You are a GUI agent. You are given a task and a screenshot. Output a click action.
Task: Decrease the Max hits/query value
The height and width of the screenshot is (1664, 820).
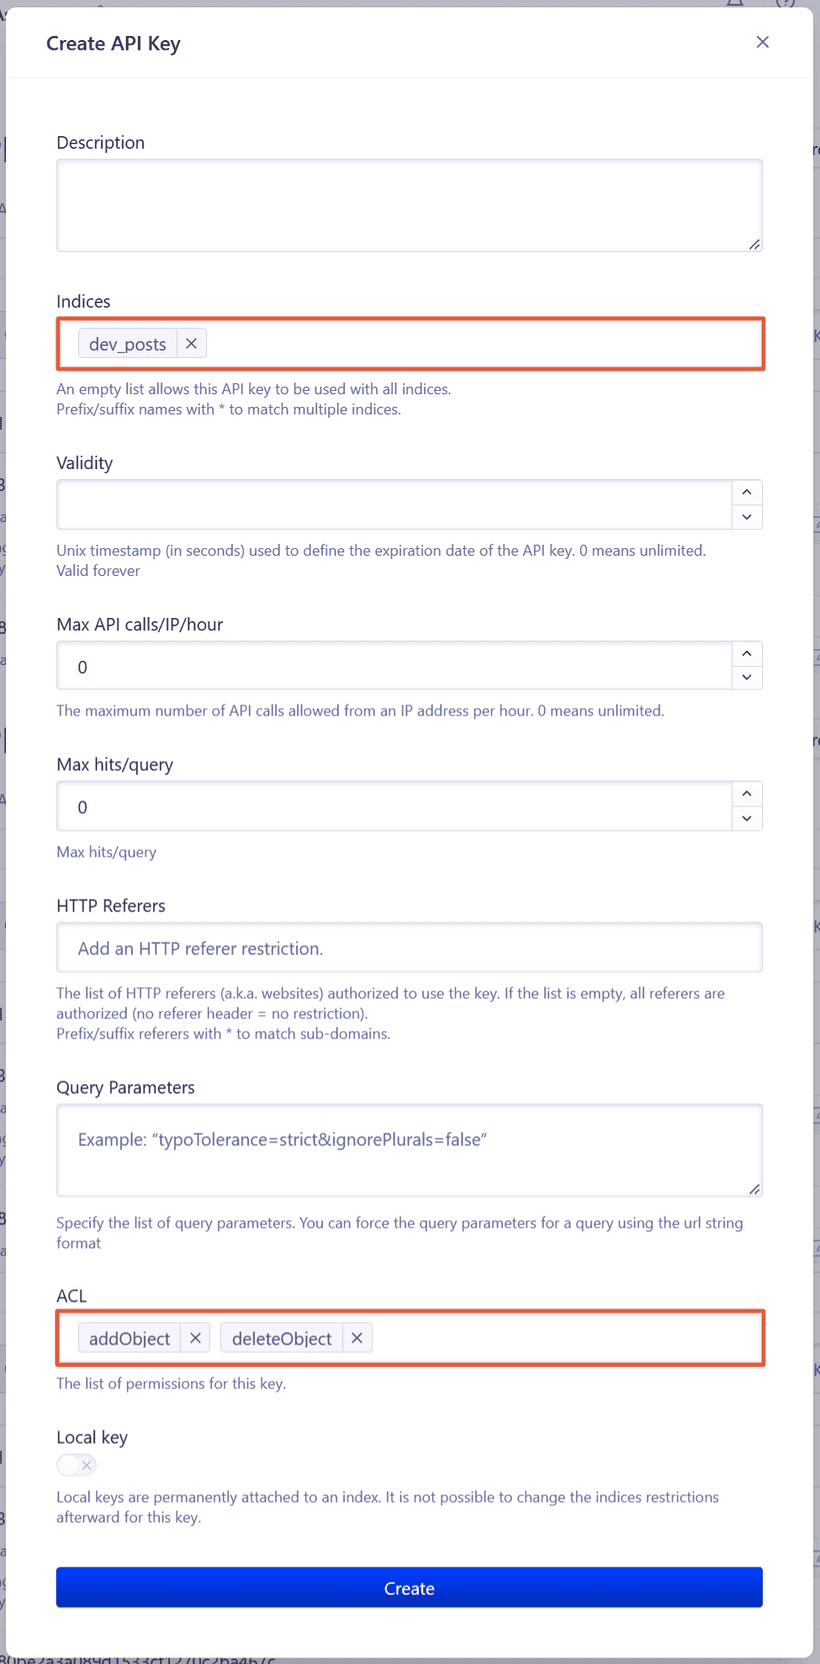tap(746, 818)
